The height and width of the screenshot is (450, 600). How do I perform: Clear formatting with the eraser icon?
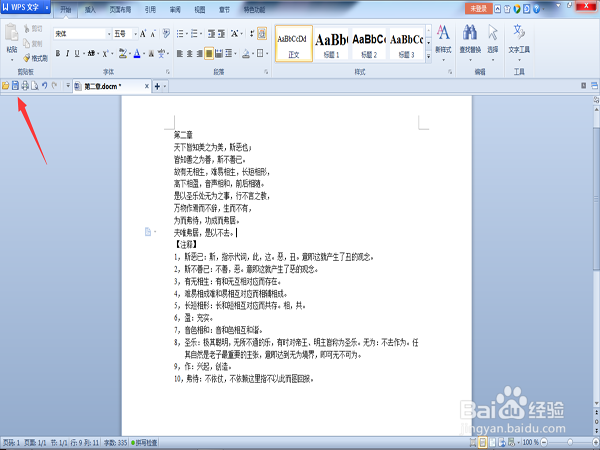point(166,34)
